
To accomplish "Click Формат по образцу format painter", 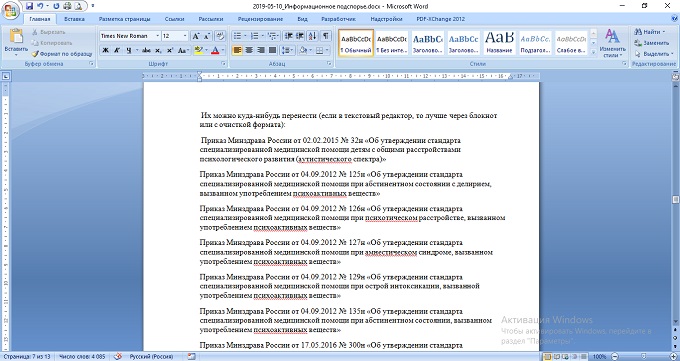I will (x=62, y=54).
